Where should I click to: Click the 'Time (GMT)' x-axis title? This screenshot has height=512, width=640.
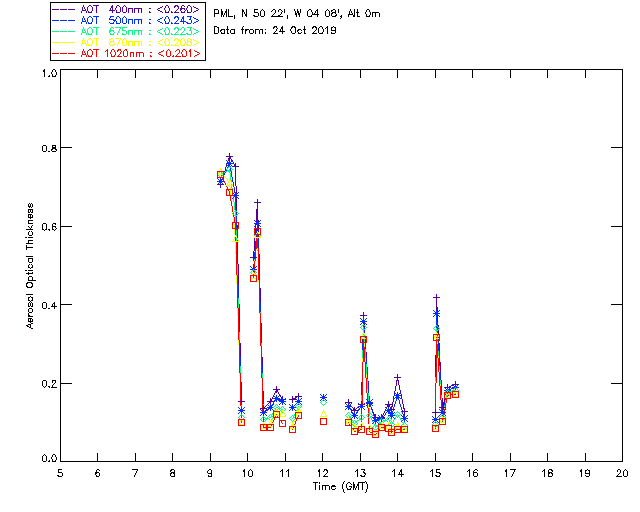click(x=340, y=486)
